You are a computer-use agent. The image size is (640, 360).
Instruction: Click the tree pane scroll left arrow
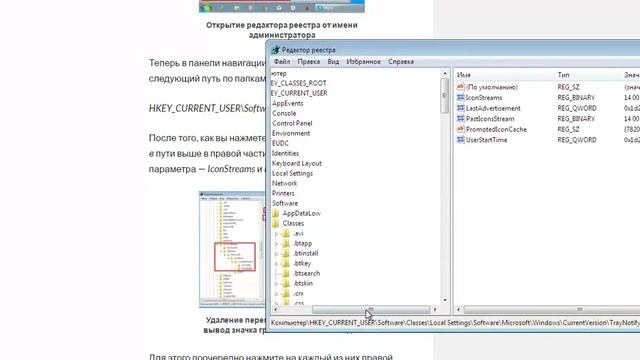coord(276,309)
